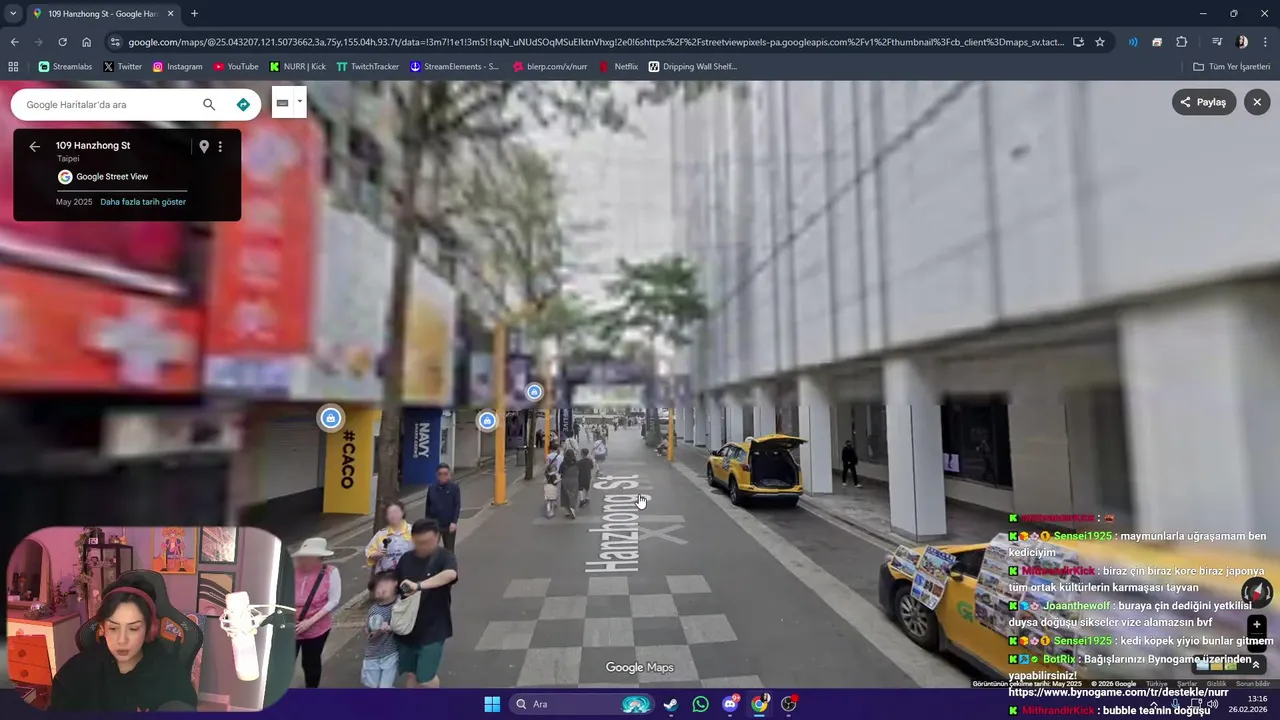This screenshot has width=1280, height=720.
Task: Open the NURR | Kick bookmark
Action: click(x=298, y=67)
